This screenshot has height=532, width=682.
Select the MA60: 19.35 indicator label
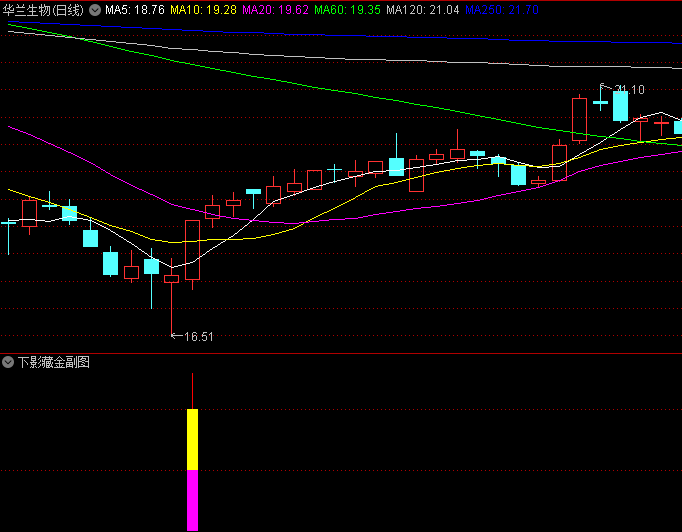tap(347, 10)
